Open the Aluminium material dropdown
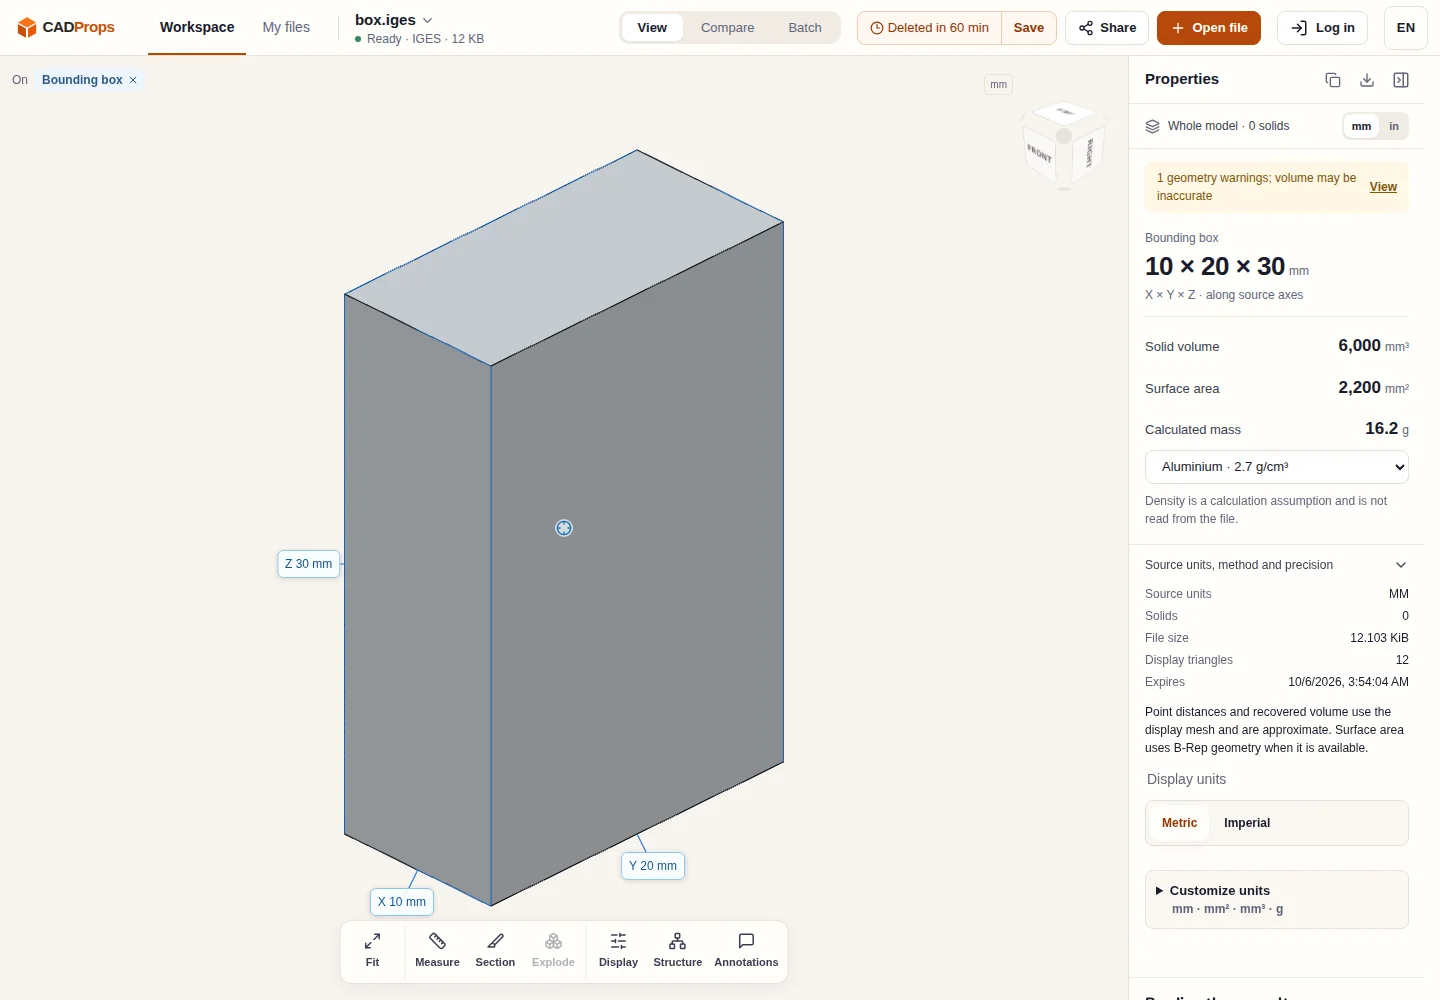 coord(1277,467)
